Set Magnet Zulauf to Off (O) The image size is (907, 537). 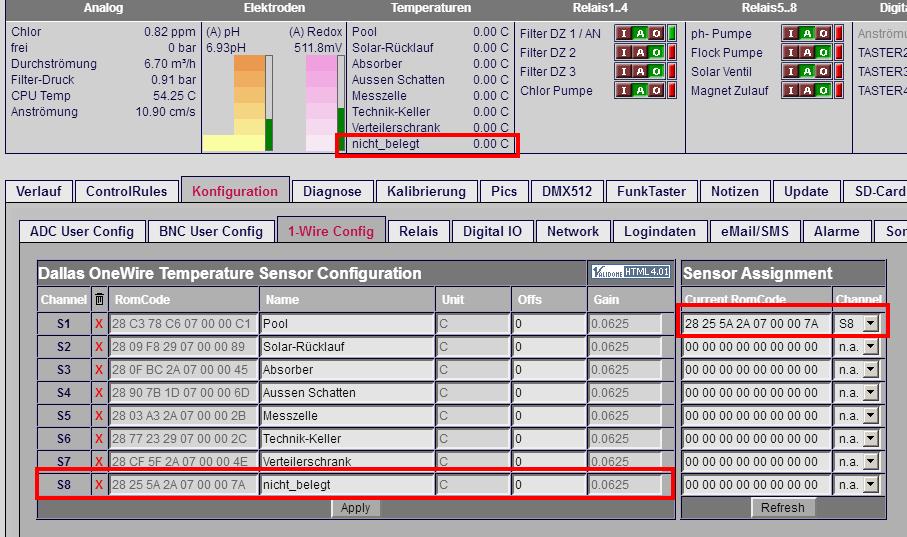tap(823, 90)
